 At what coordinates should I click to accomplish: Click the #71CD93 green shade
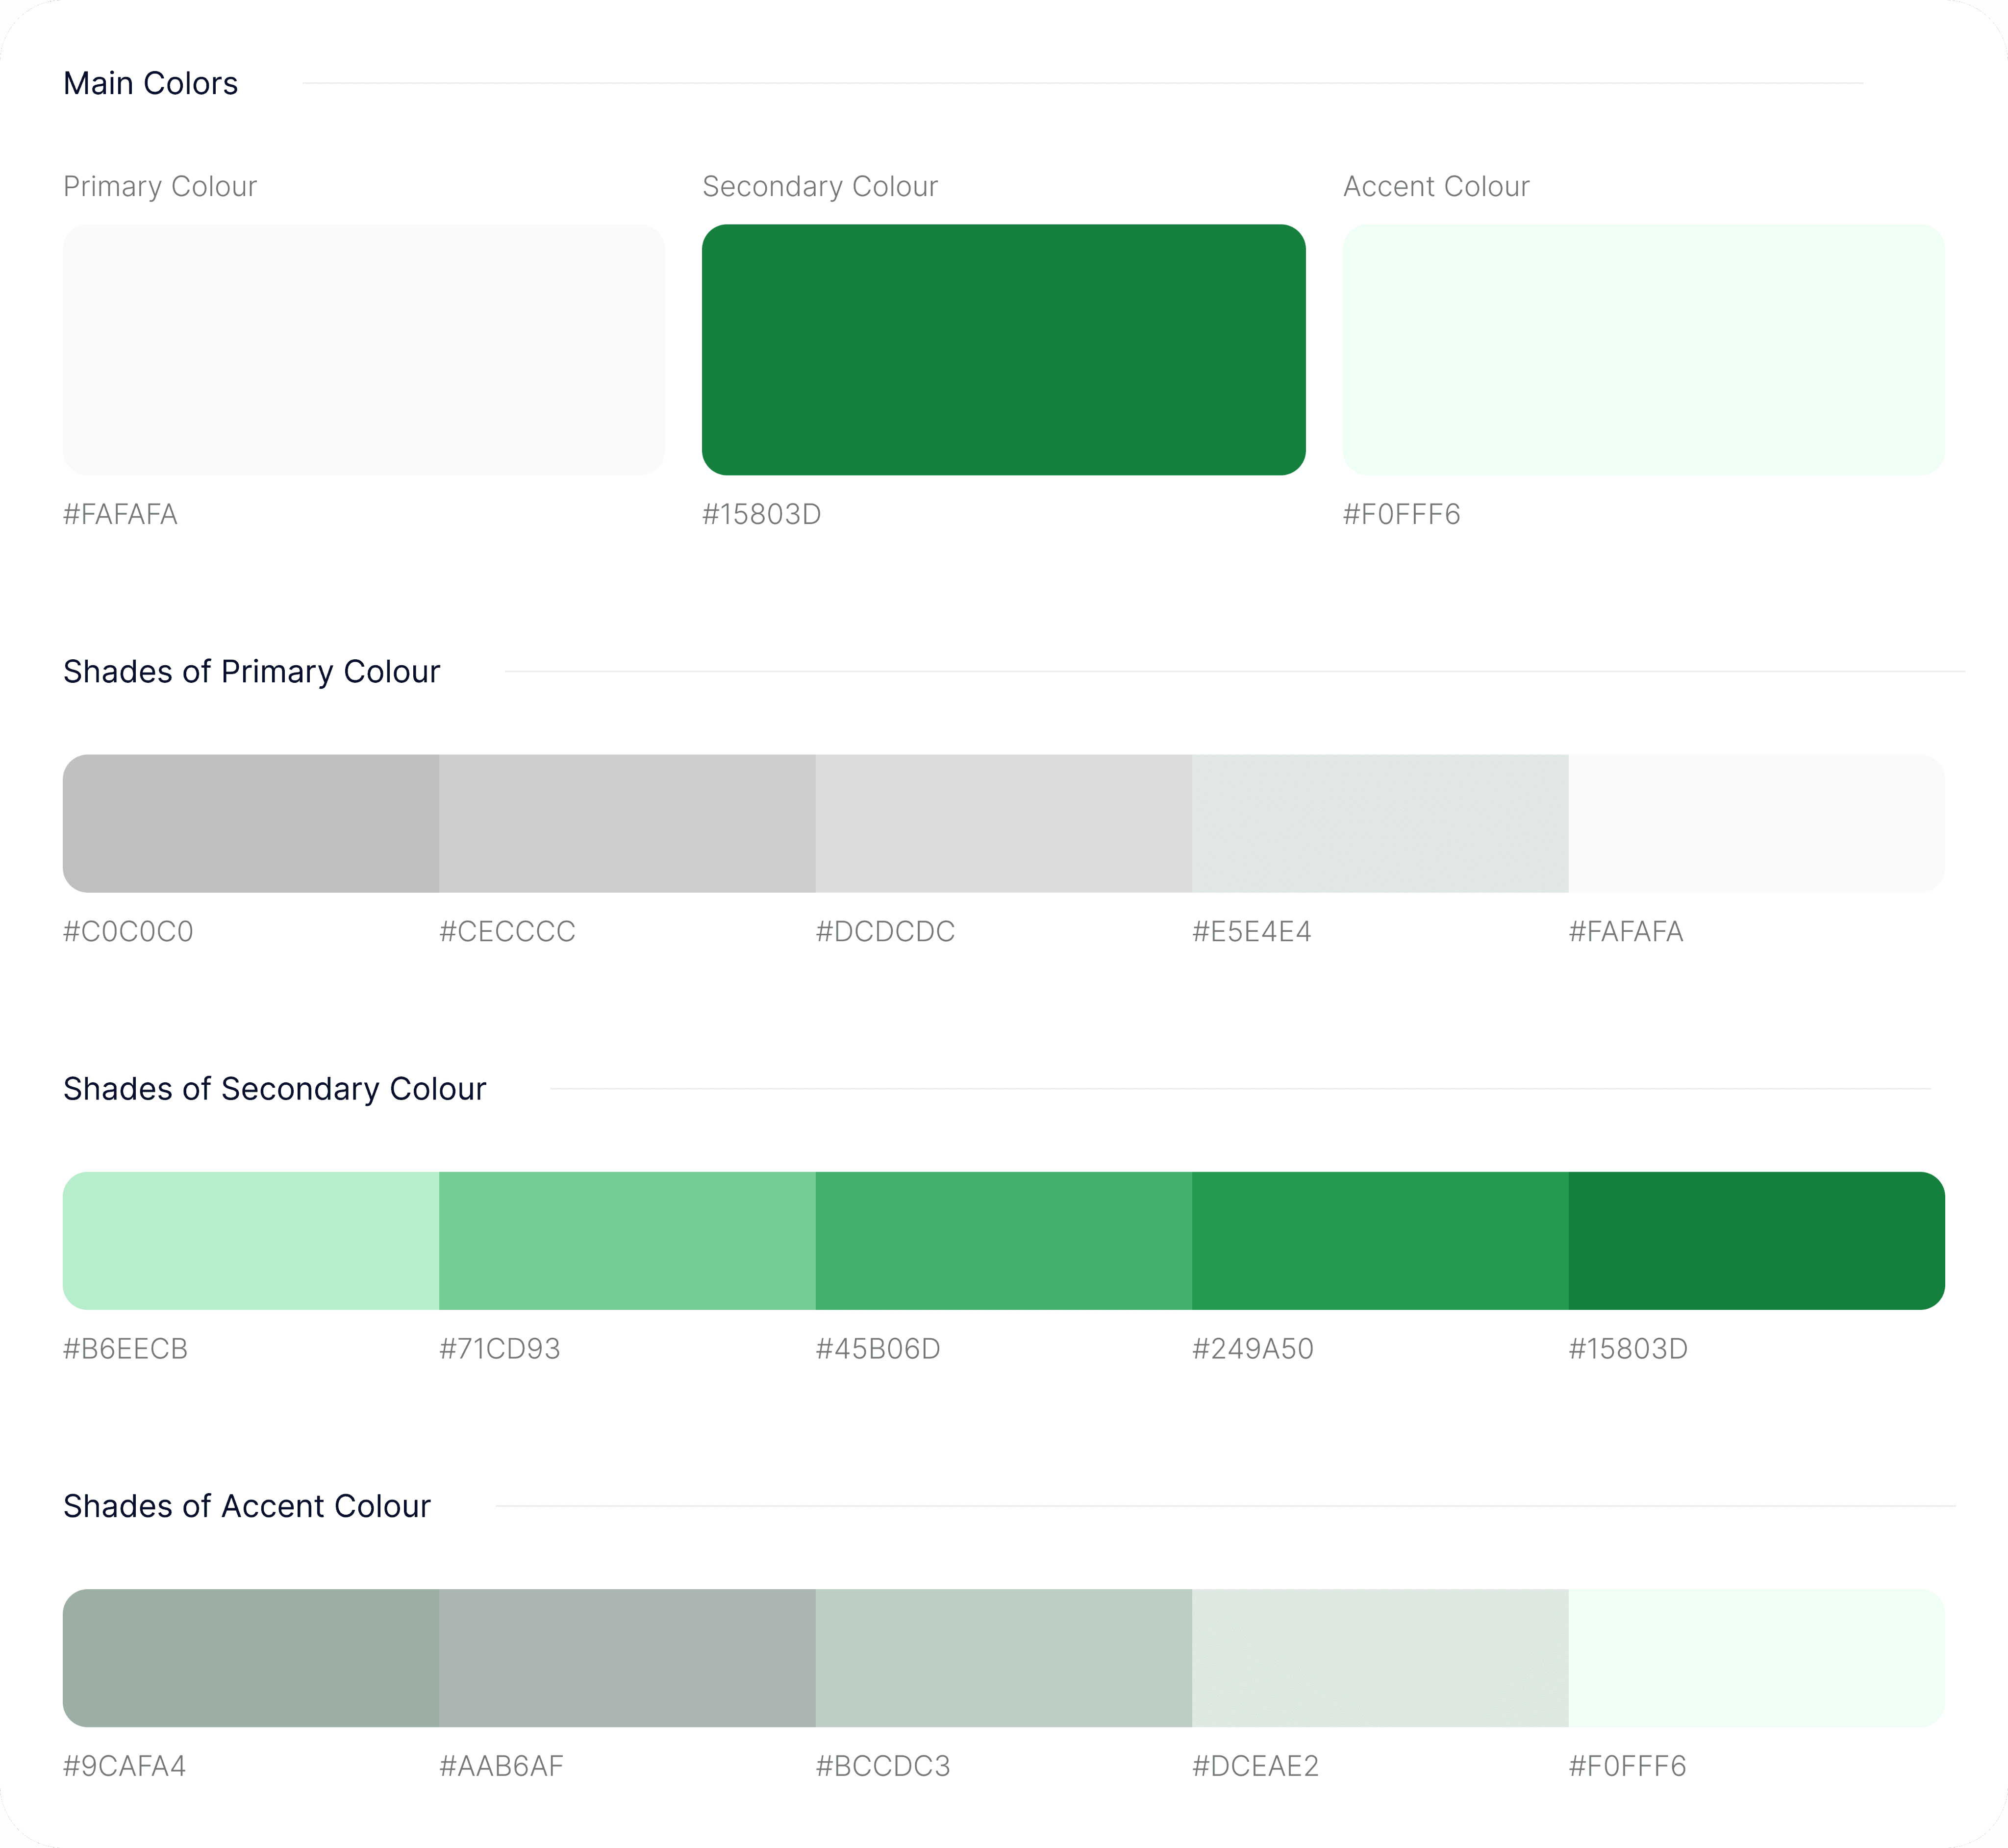[x=627, y=1240]
